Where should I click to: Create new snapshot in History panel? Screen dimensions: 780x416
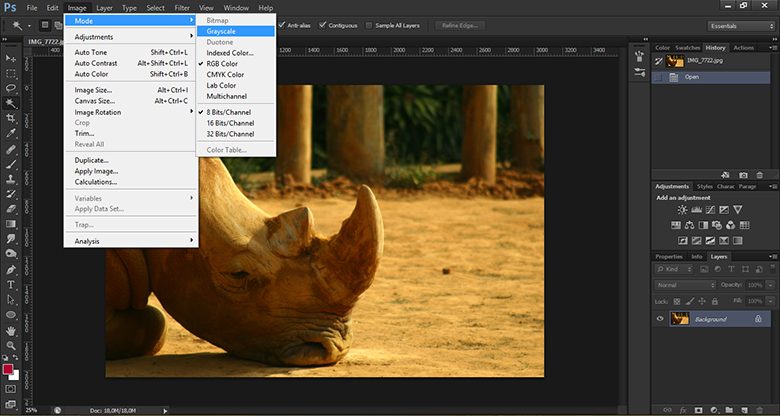pos(742,175)
